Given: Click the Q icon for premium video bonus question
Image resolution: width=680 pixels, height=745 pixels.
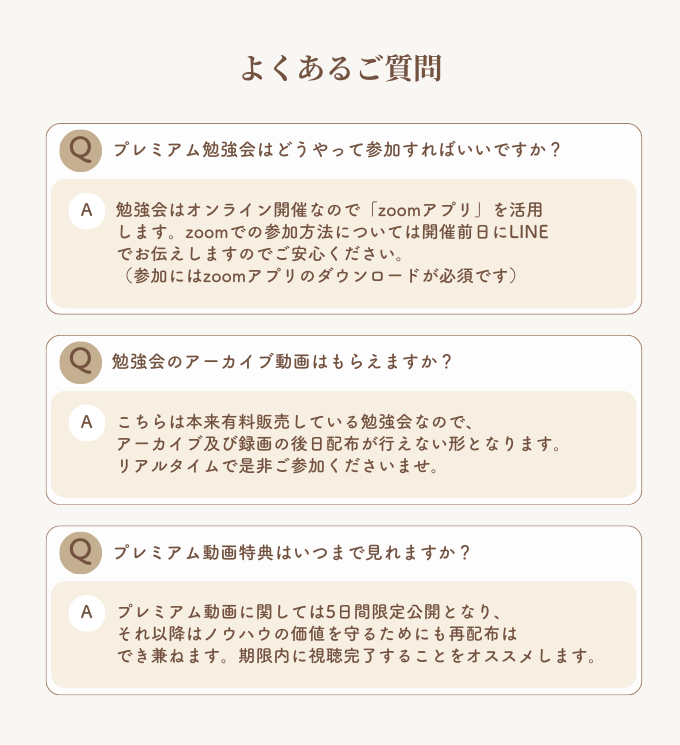Looking at the screenshot, I should coord(81,552).
